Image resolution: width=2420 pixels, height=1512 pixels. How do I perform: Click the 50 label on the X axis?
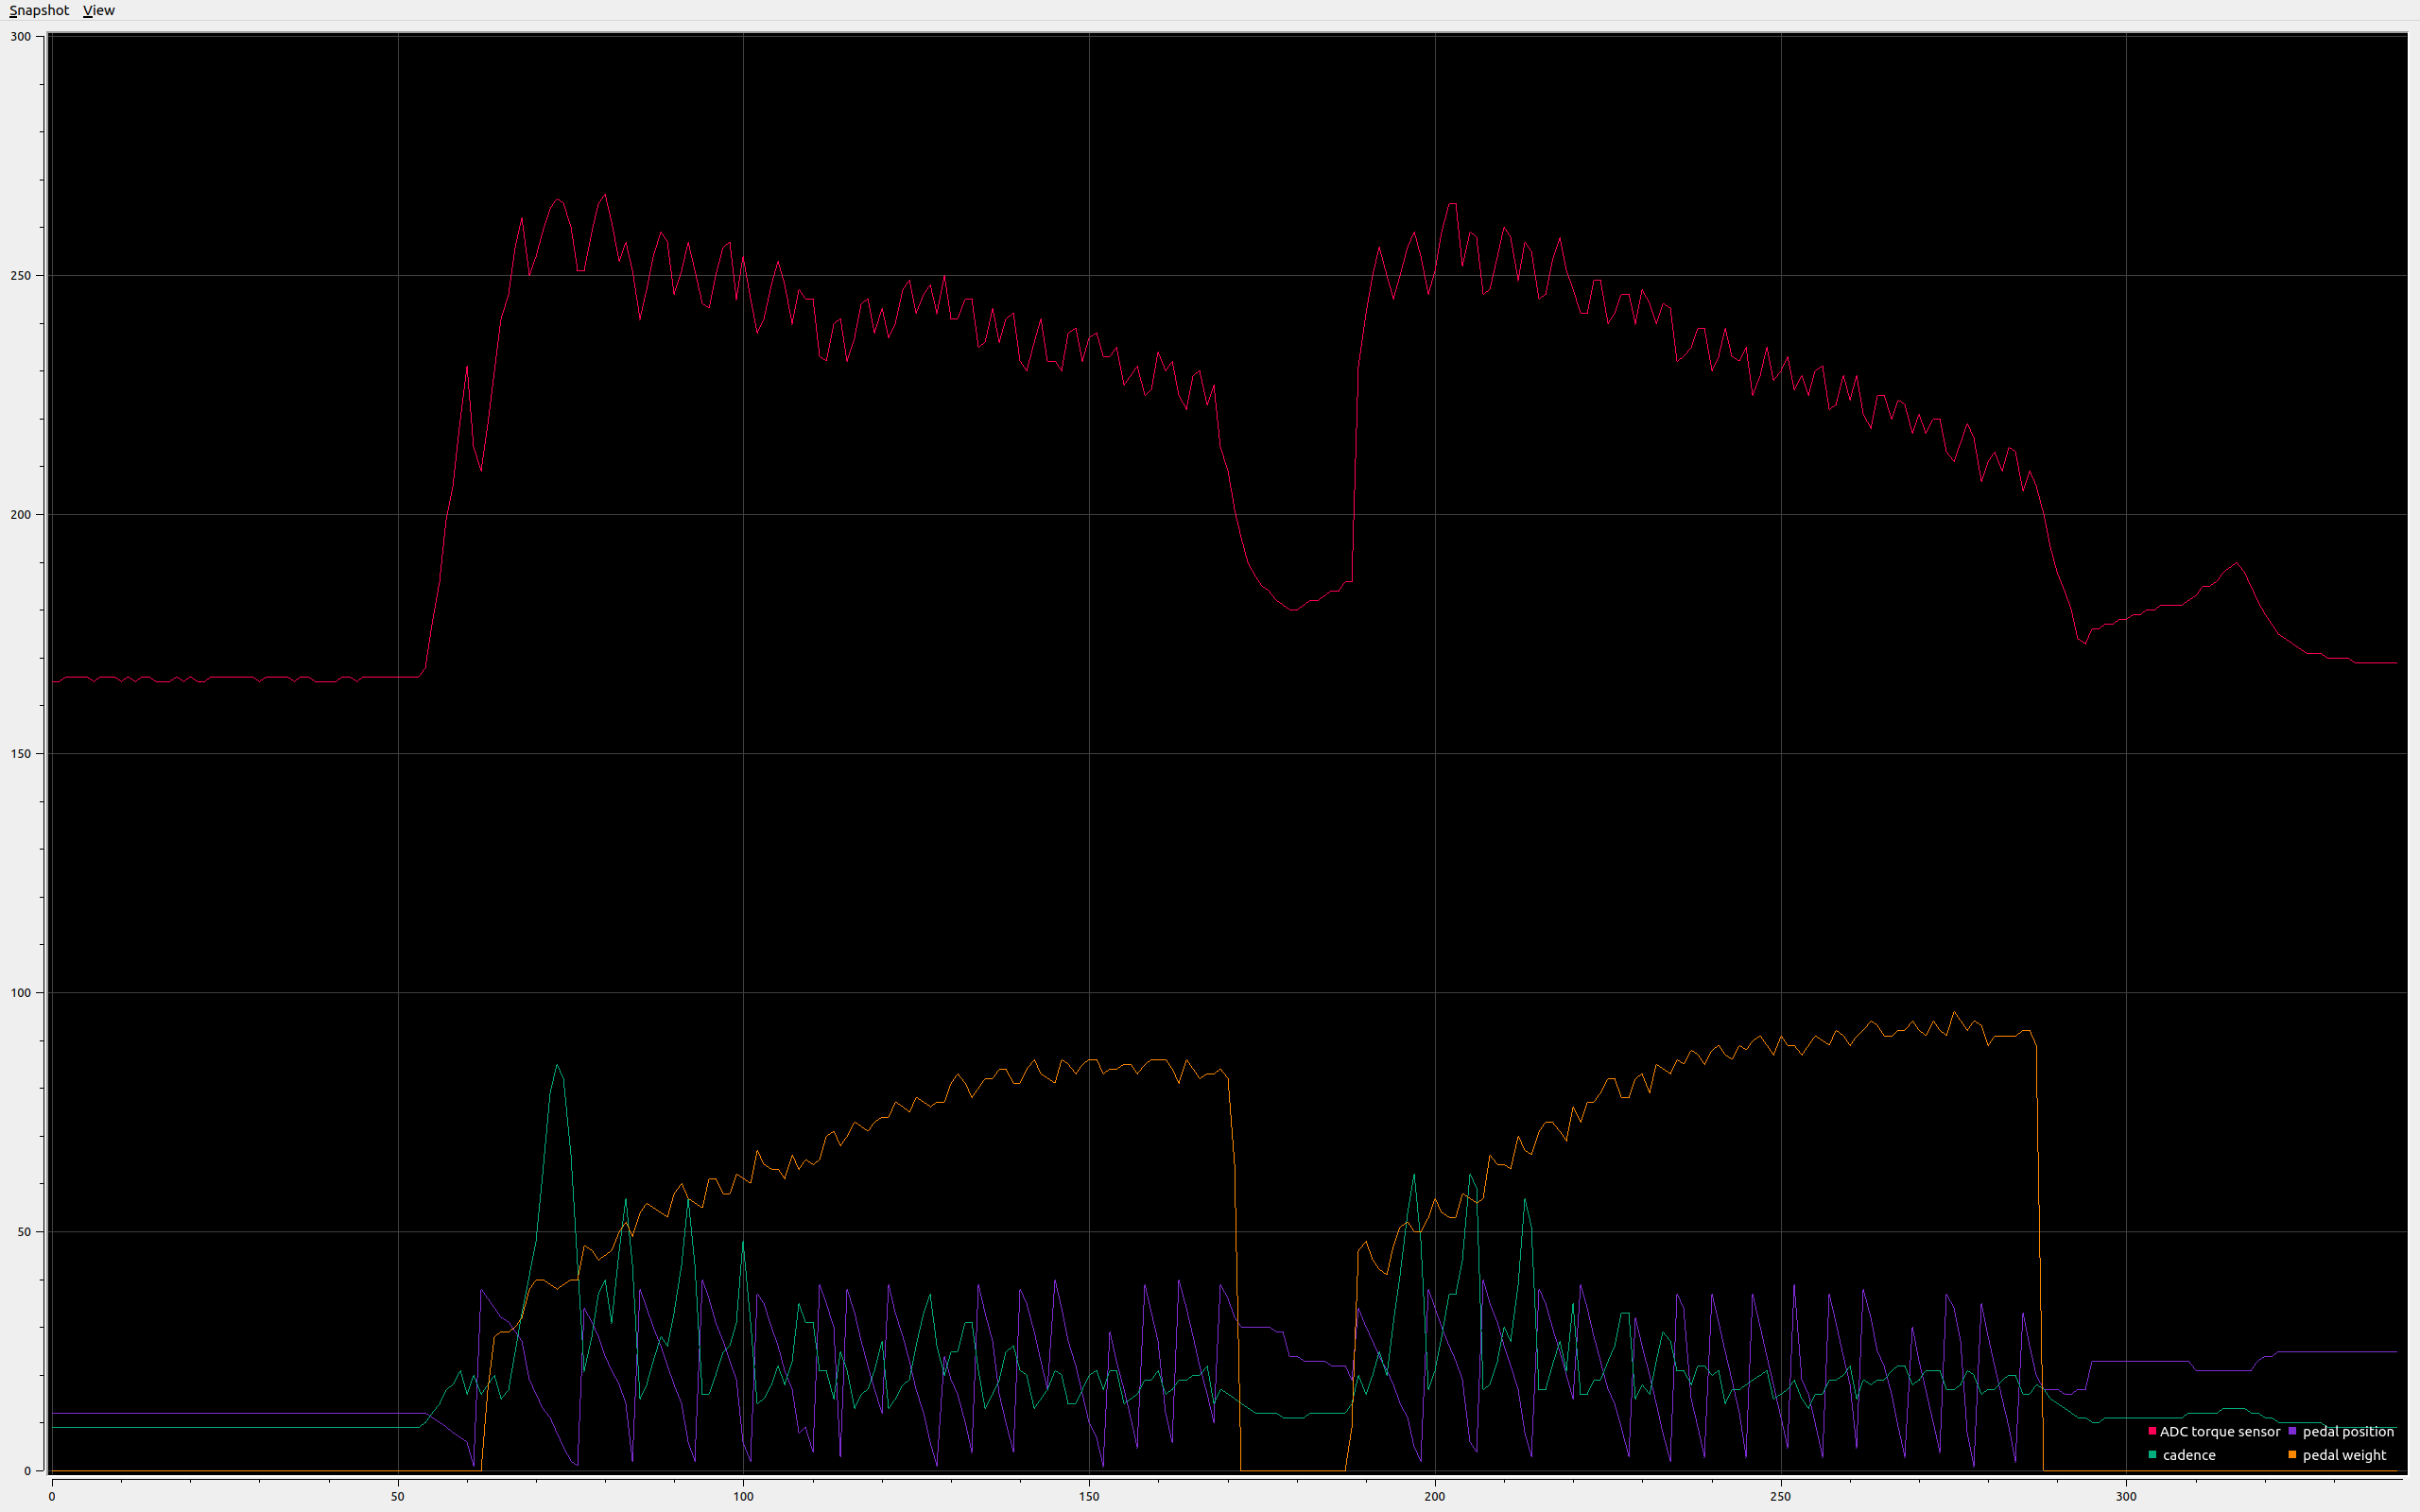coord(398,1497)
